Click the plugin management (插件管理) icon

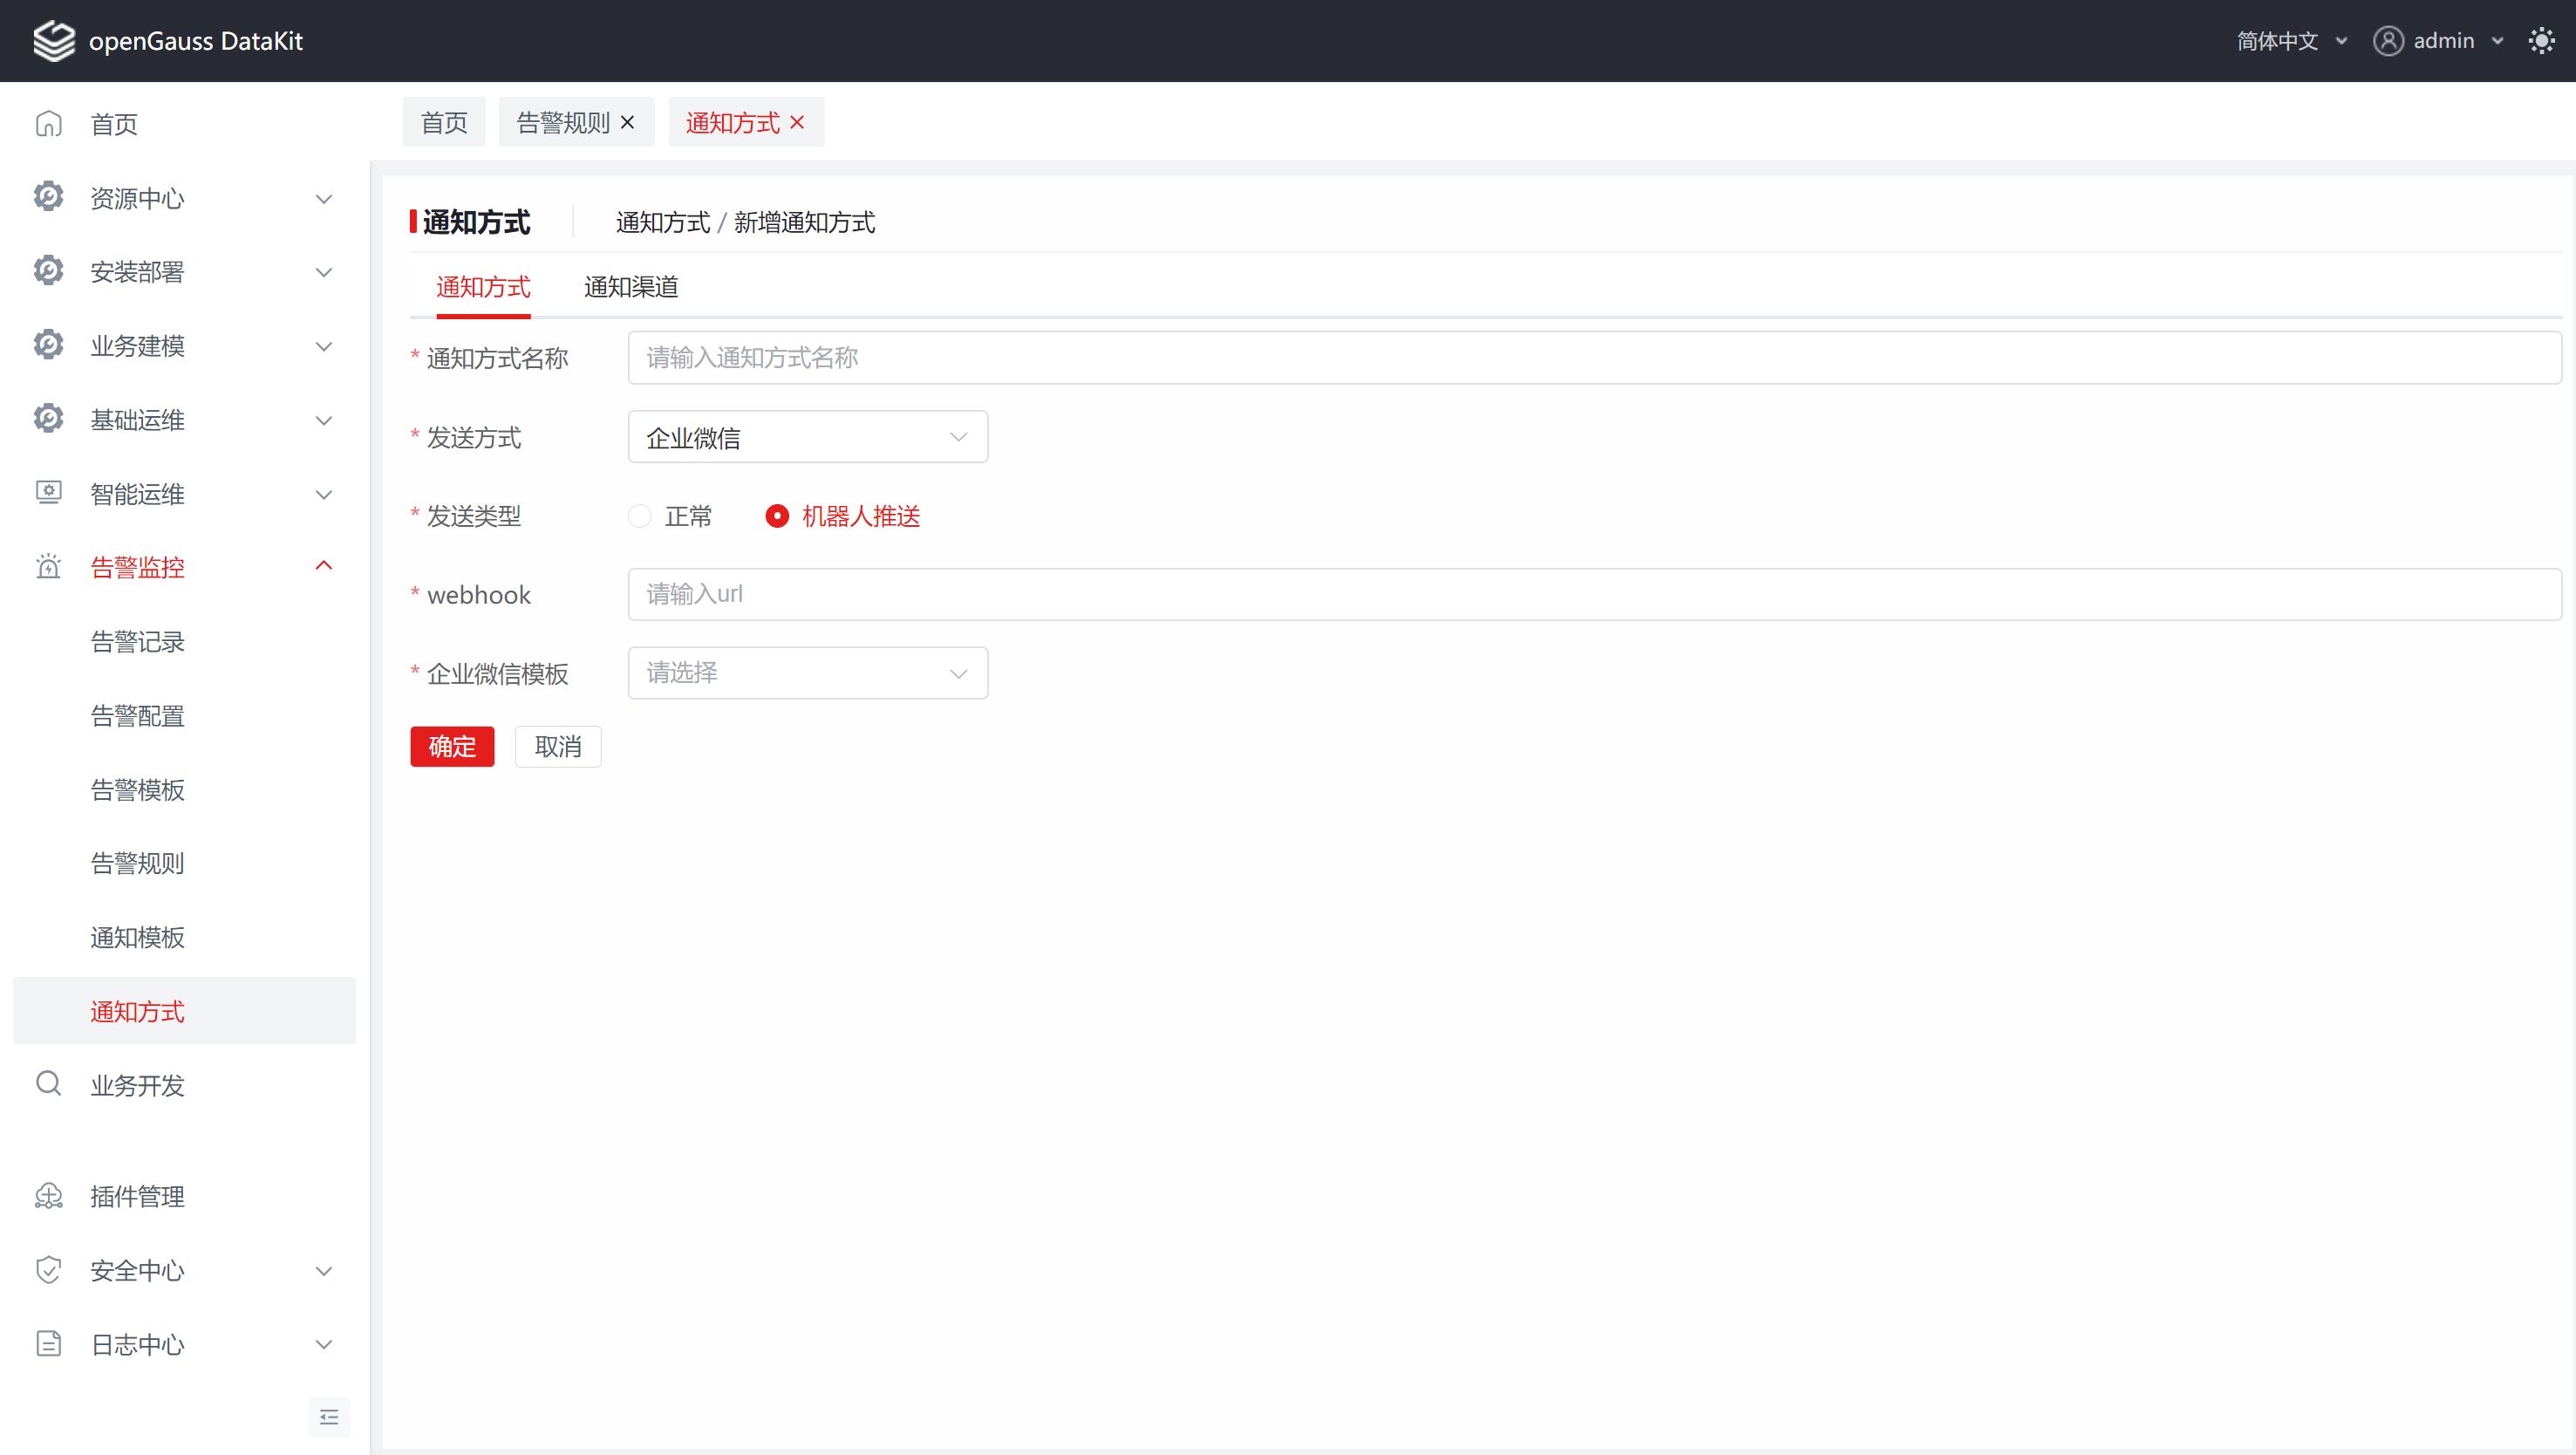coord(48,1196)
